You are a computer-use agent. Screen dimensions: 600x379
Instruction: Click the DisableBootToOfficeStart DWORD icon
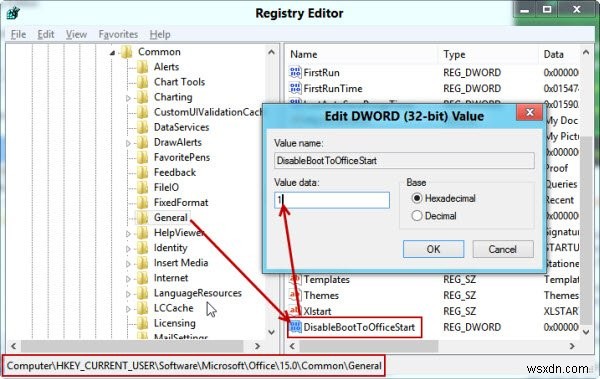(295, 327)
